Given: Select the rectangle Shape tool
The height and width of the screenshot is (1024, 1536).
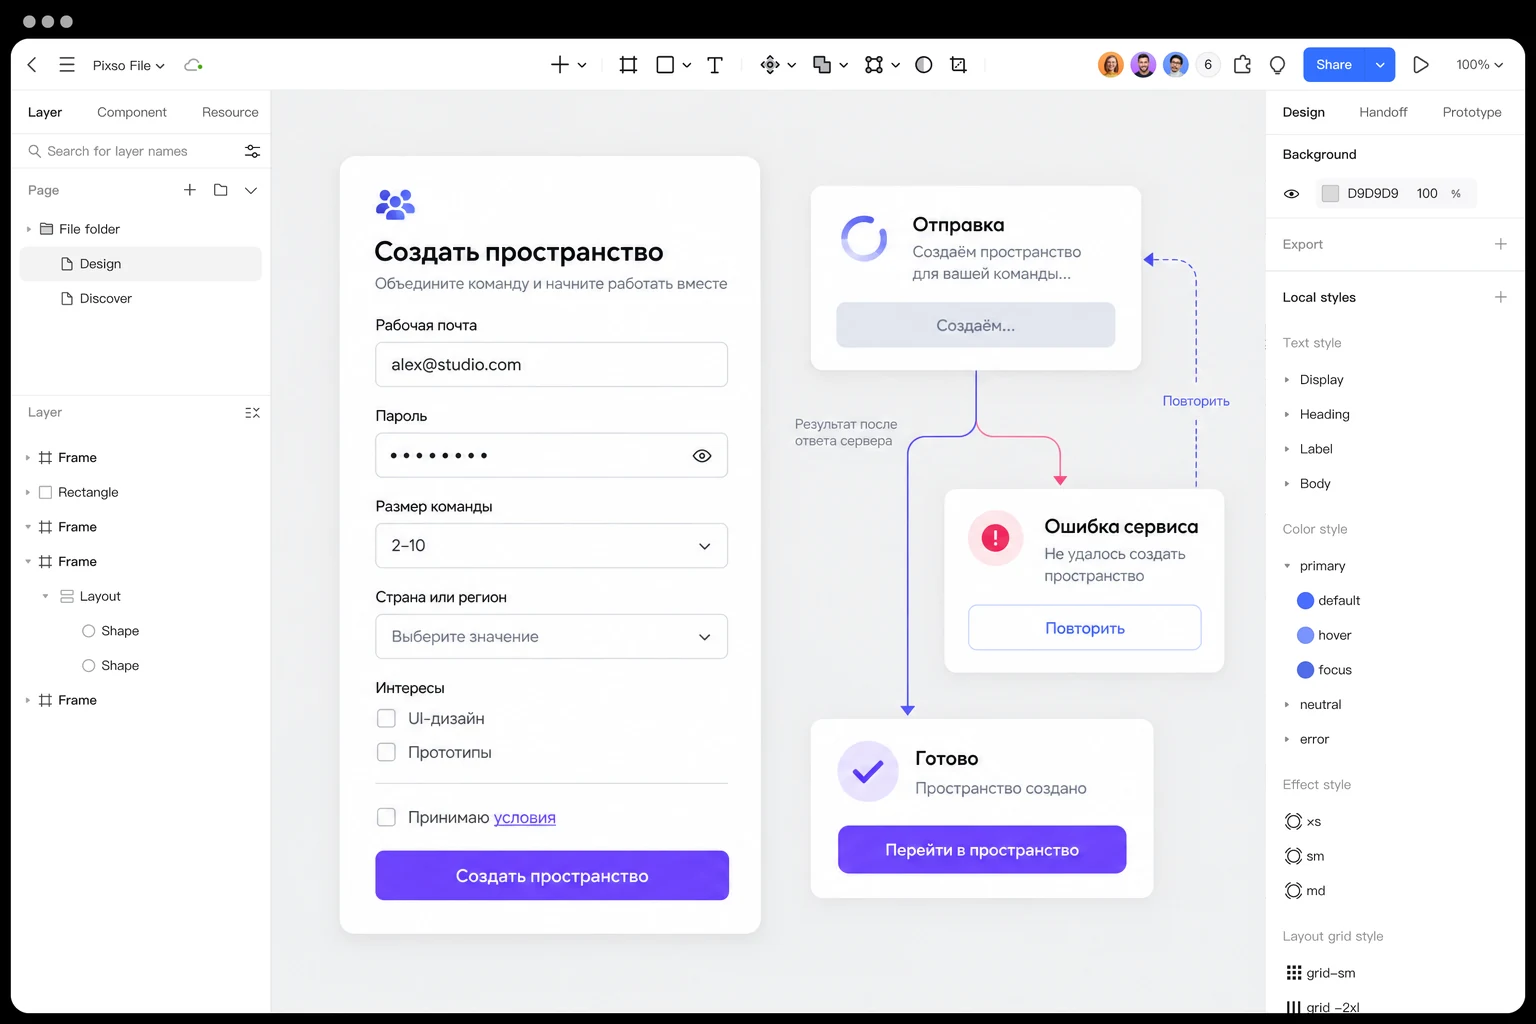Looking at the screenshot, I should coord(665,65).
